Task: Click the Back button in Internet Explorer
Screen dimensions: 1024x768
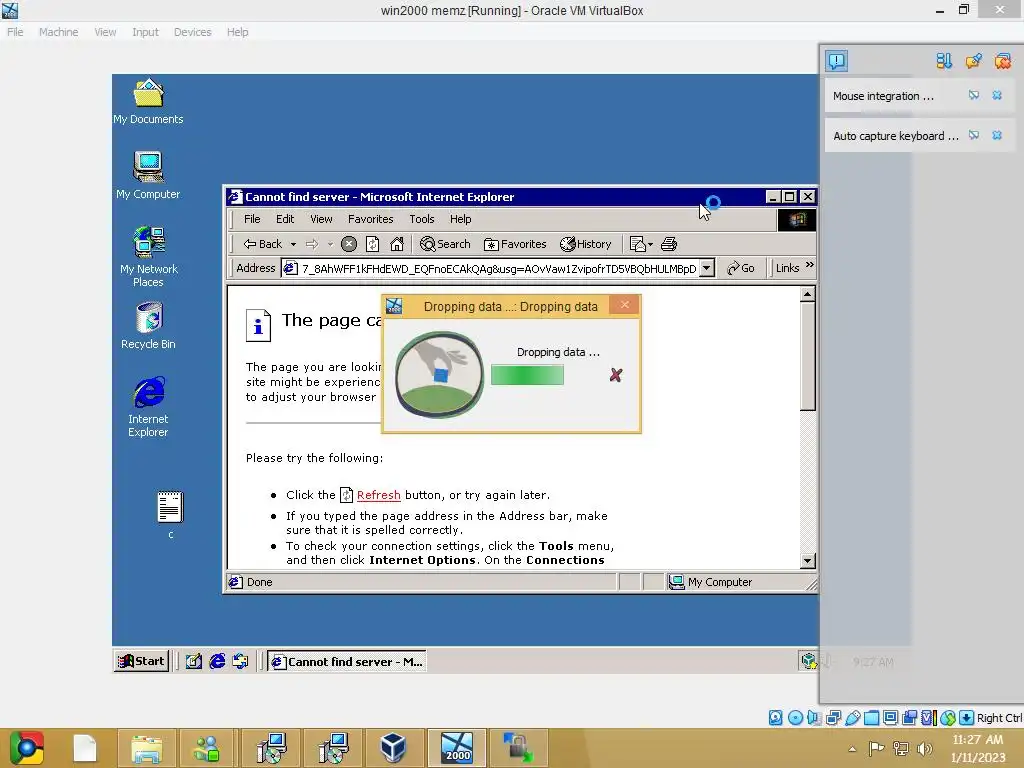Action: [263, 244]
